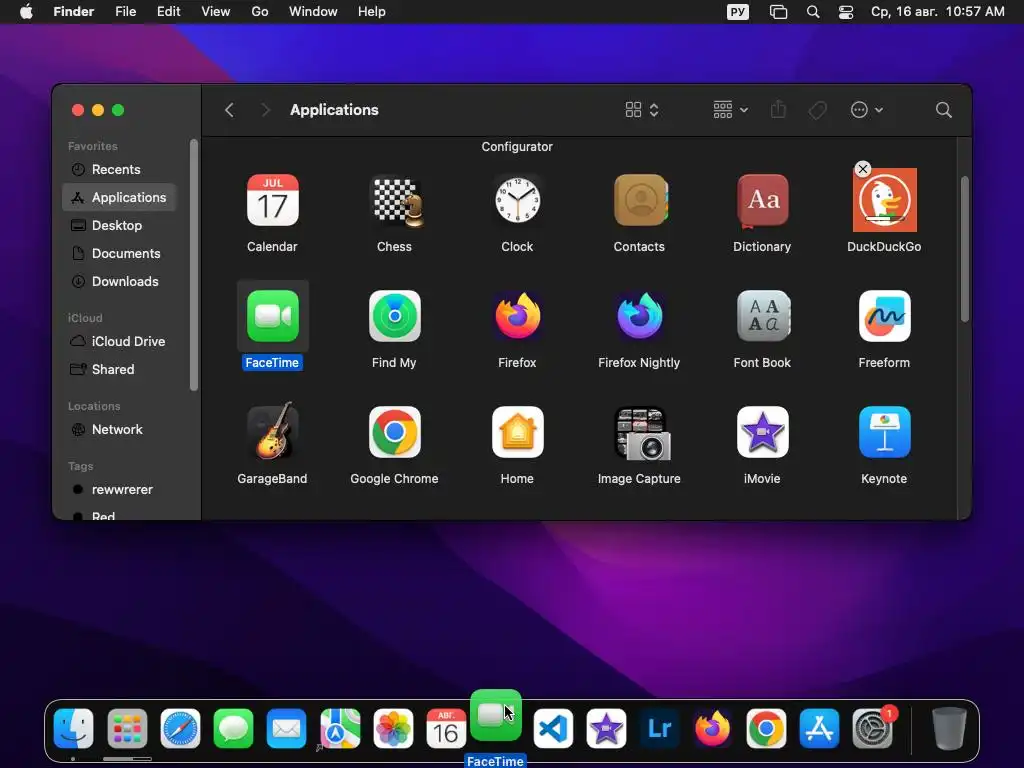Open the Calendar app icon
The height and width of the screenshot is (768, 1024).
pyautogui.click(x=272, y=200)
